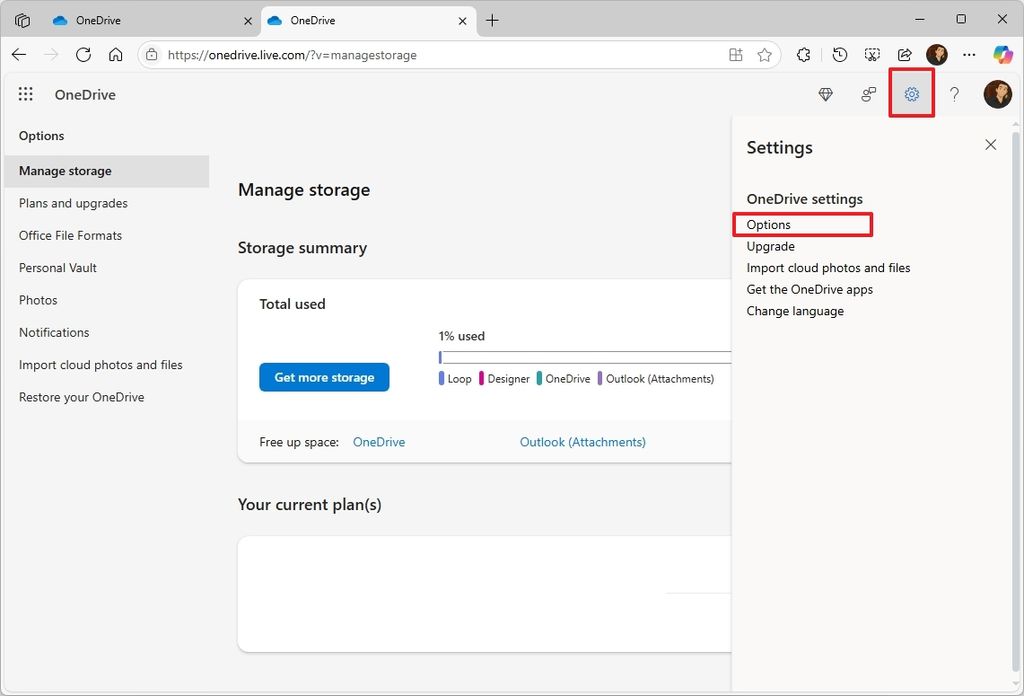Viewport: 1024px width, 696px height.
Task: Click the Settings panel vertical scrollbar
Action: pyautogui.click(x=1016, y=401)
